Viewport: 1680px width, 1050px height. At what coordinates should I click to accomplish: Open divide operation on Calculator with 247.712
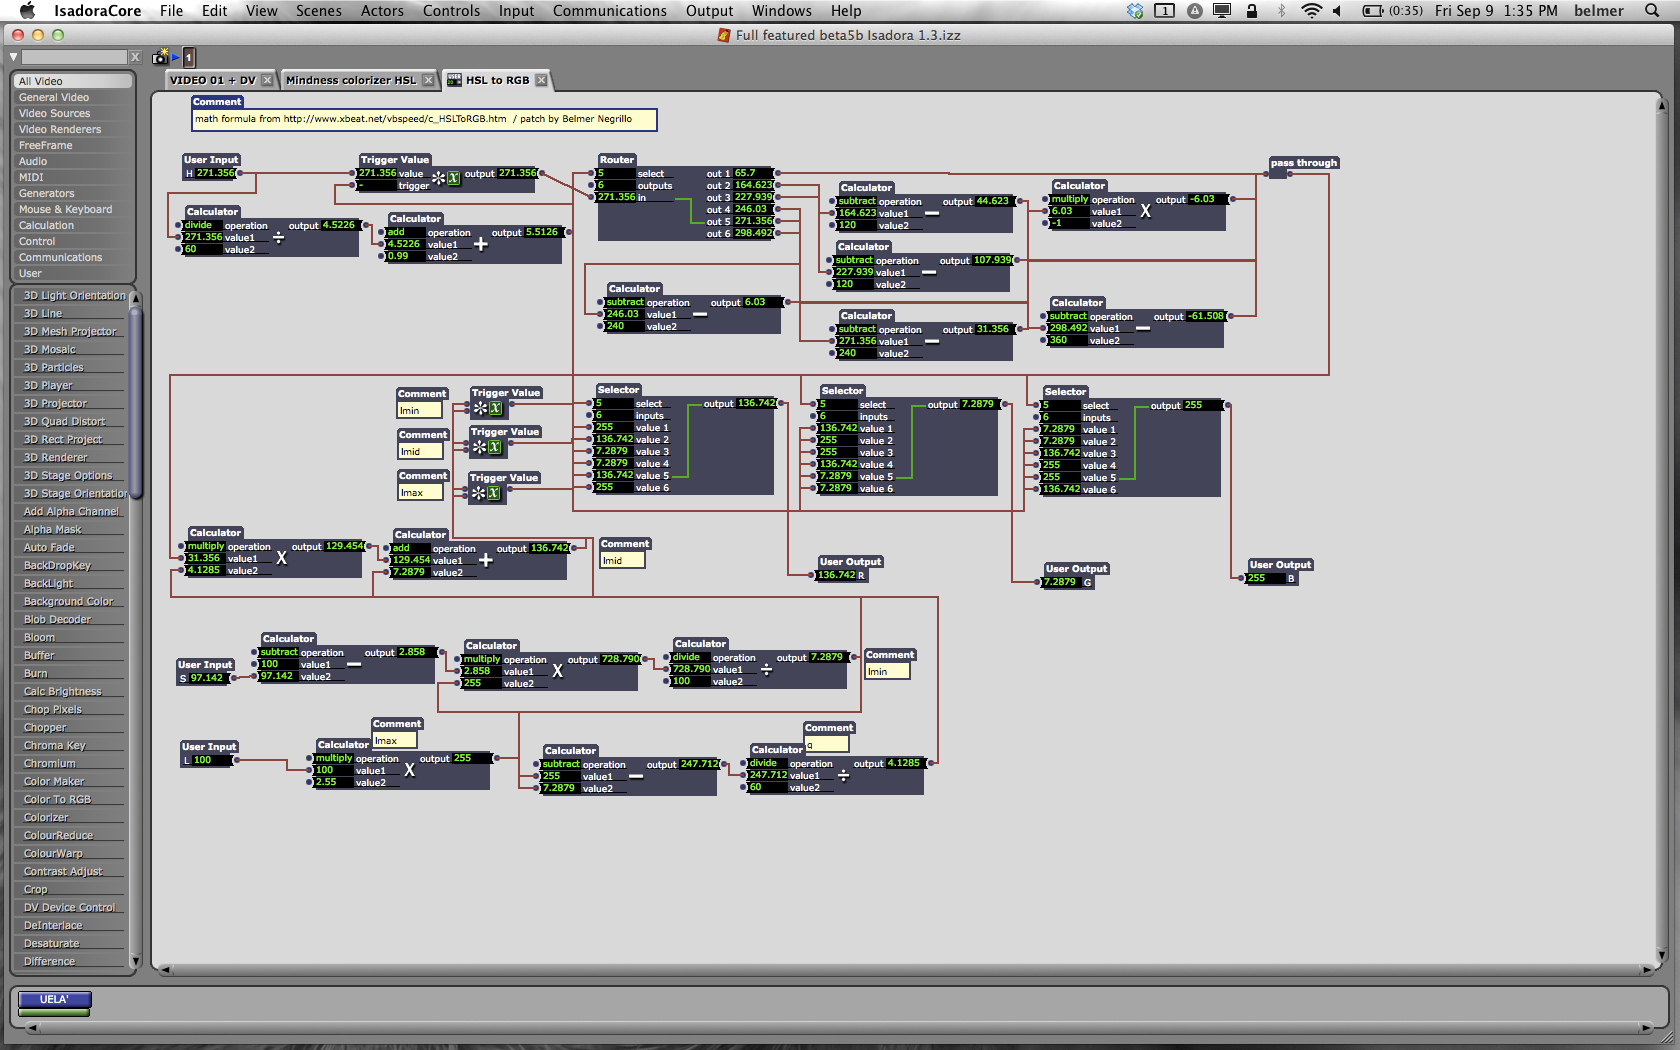click(x=768, y=763)
